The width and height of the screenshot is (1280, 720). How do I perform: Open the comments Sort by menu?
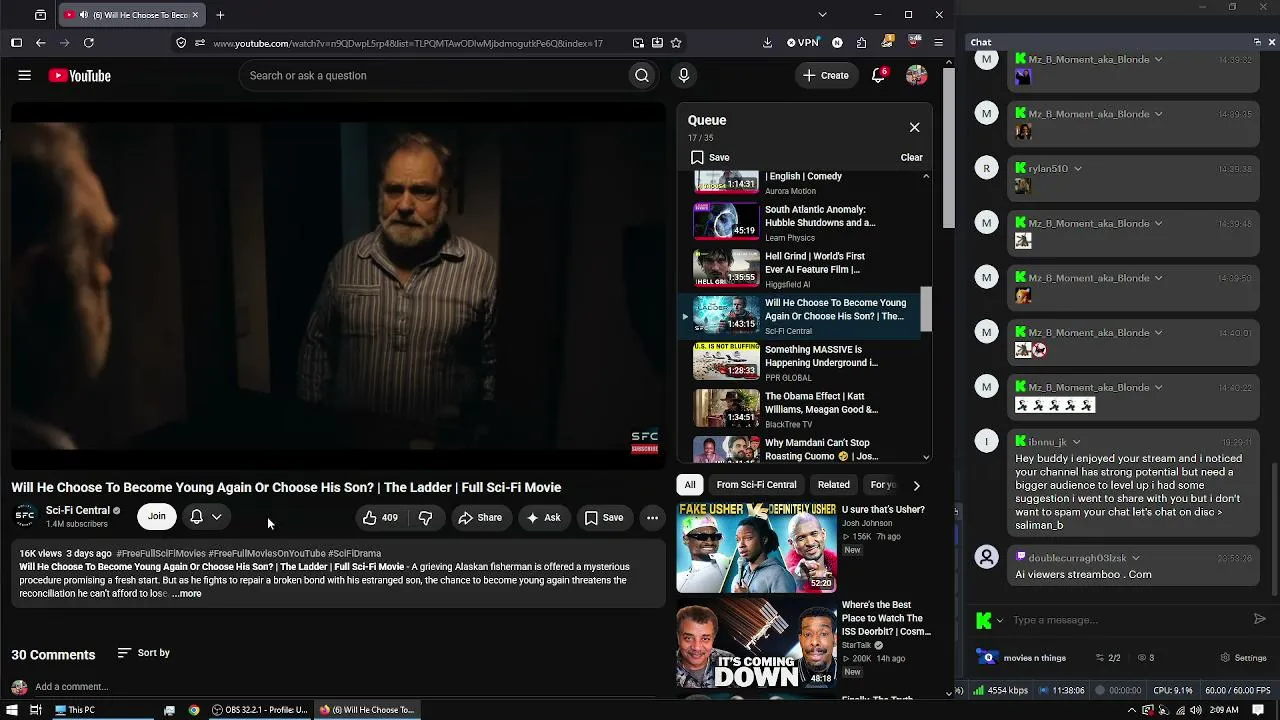[144, 653]
